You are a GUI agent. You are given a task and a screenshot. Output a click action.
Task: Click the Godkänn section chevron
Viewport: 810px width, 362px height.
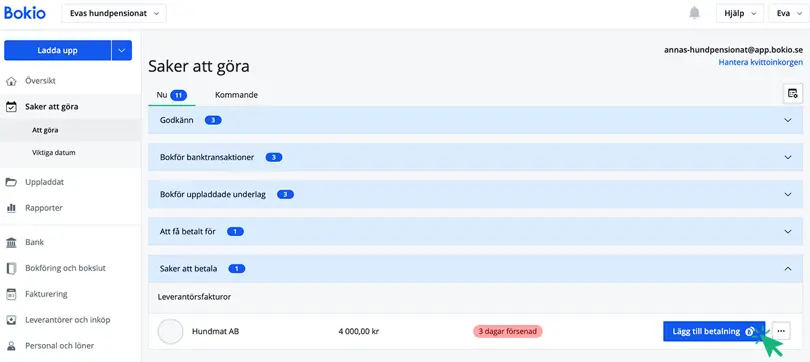788,120
